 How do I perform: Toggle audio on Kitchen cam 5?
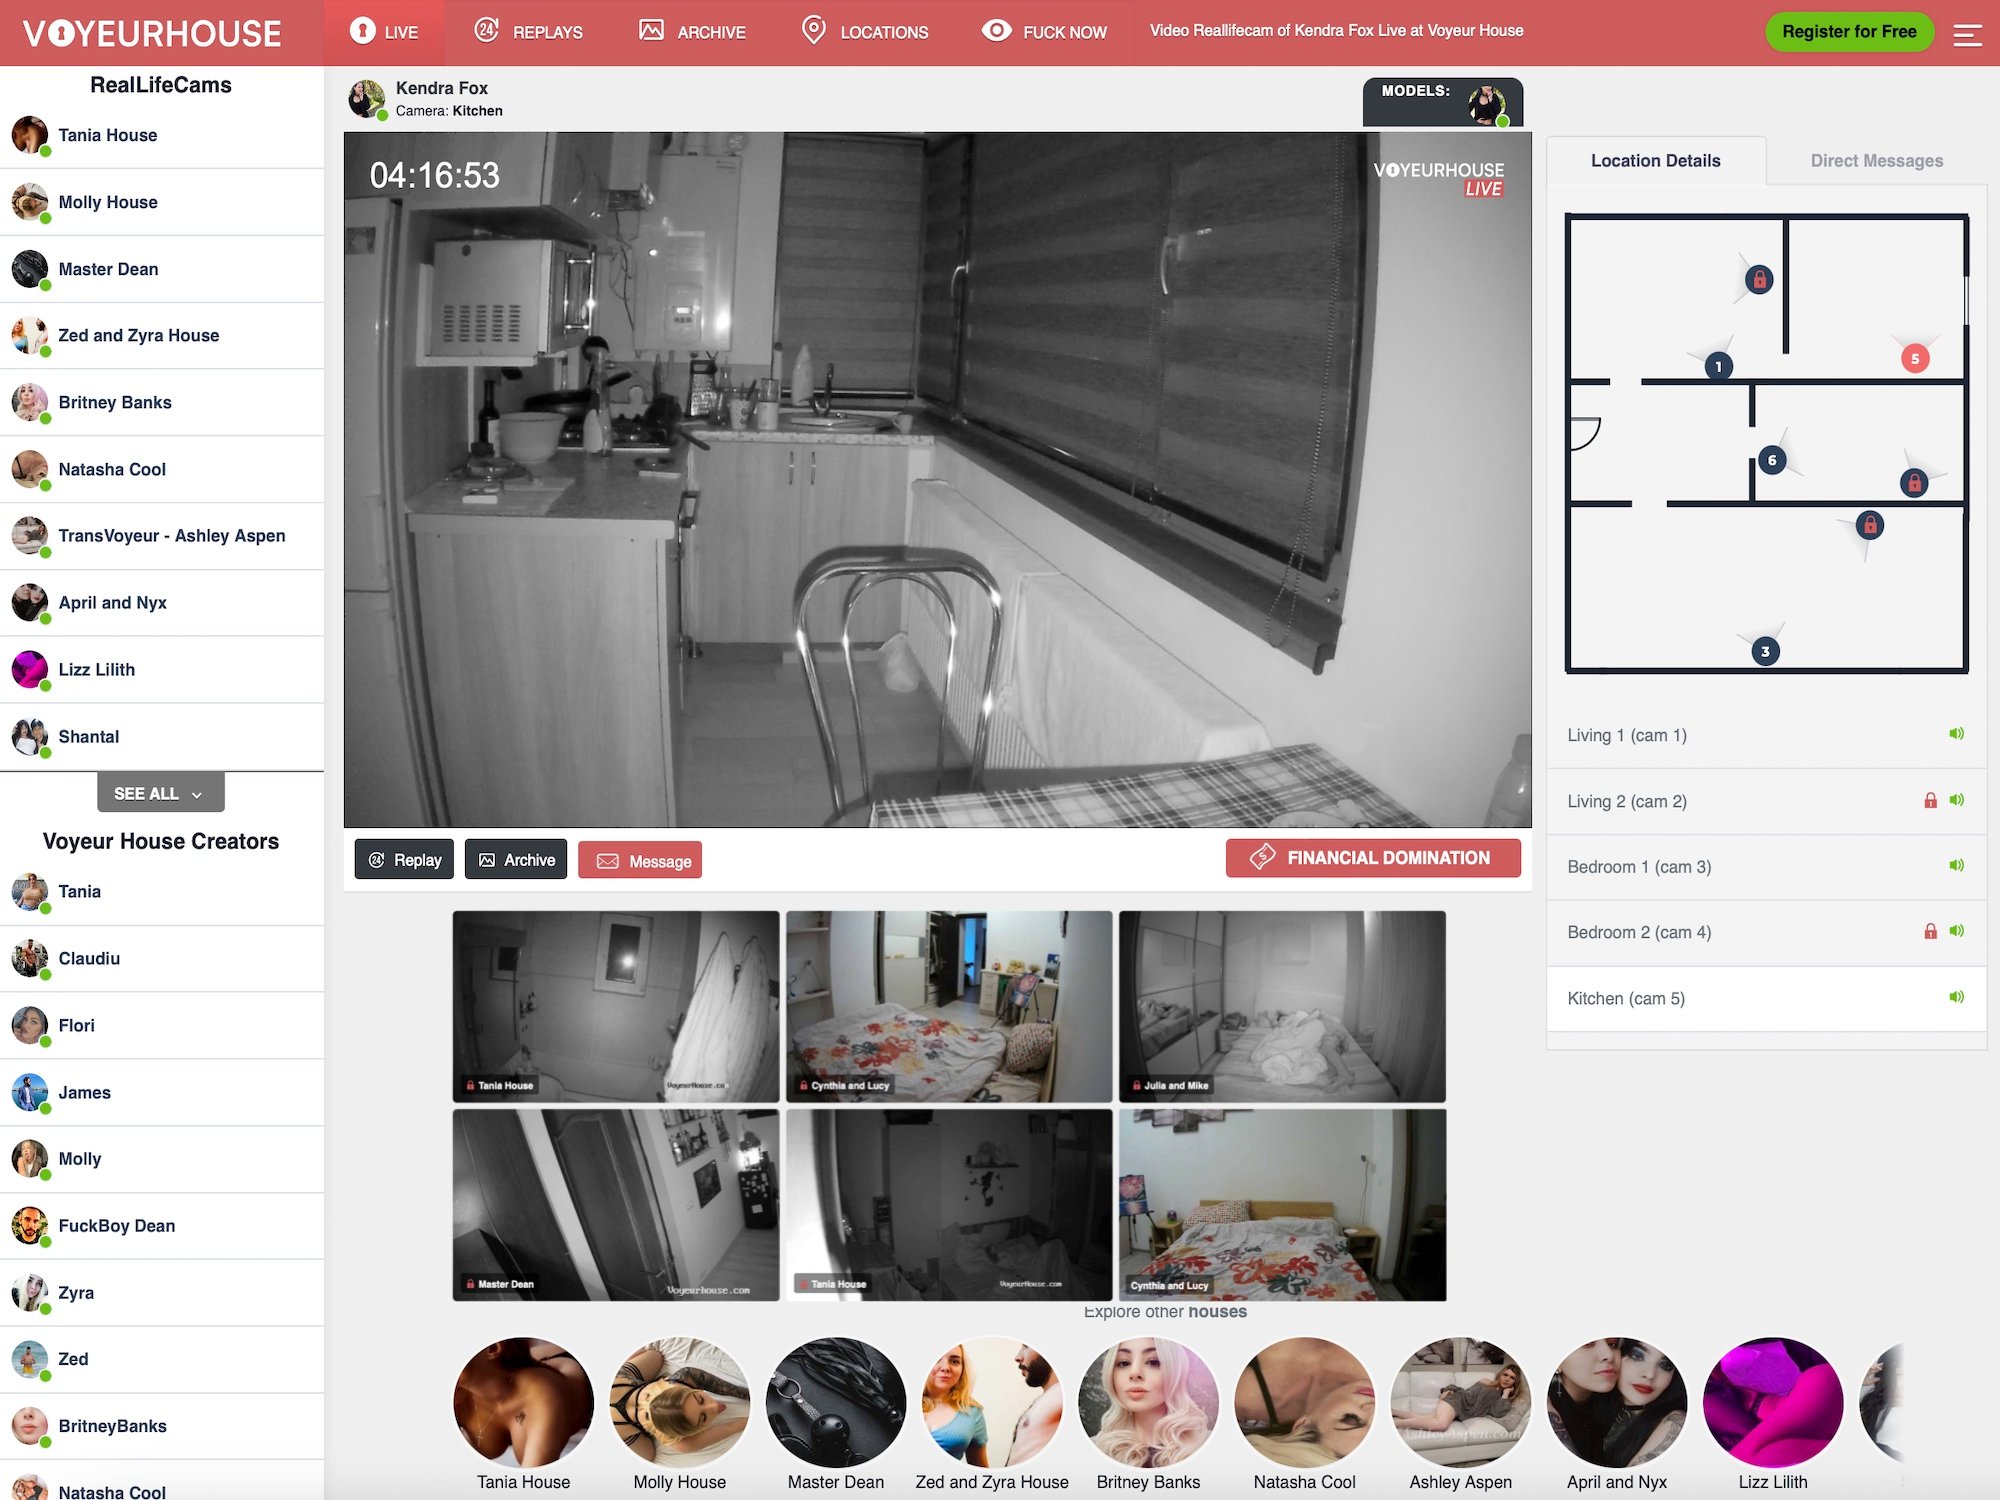[x=1957, y=996]
